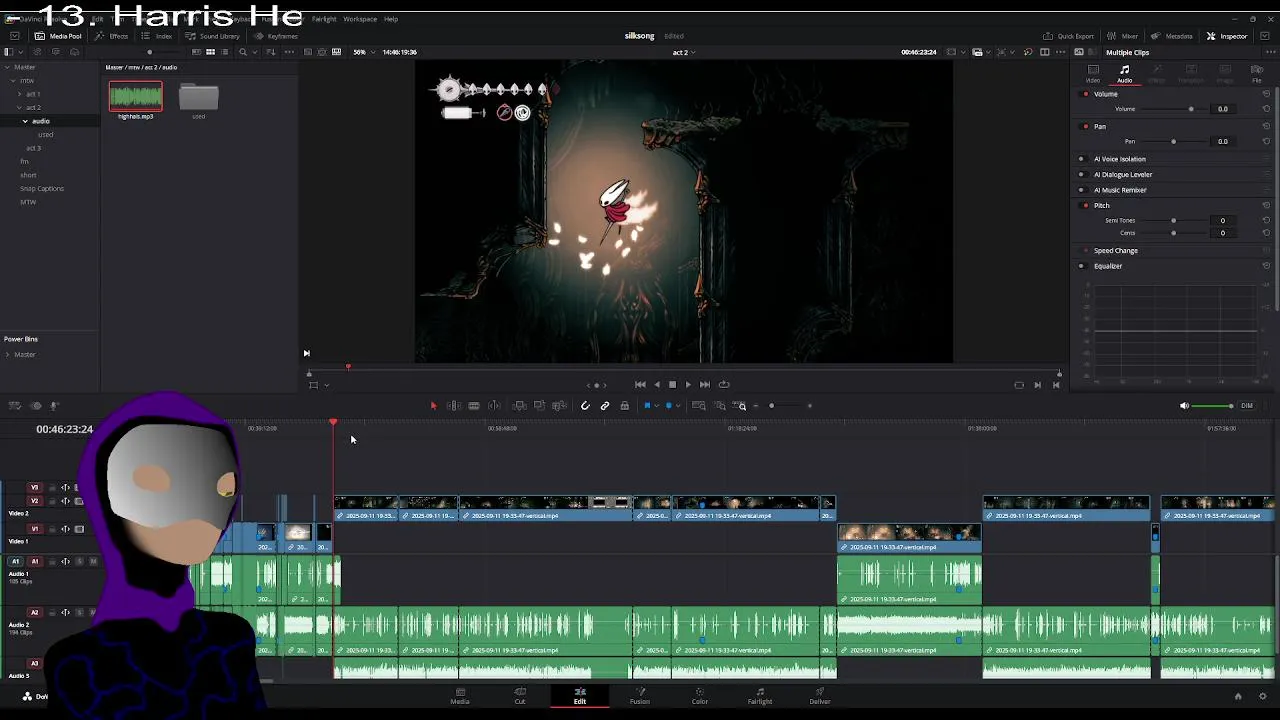Toggle the Pitch section enable switch
The image size is (1280, 720).
pyautogui.click(x=1086, y=205)
